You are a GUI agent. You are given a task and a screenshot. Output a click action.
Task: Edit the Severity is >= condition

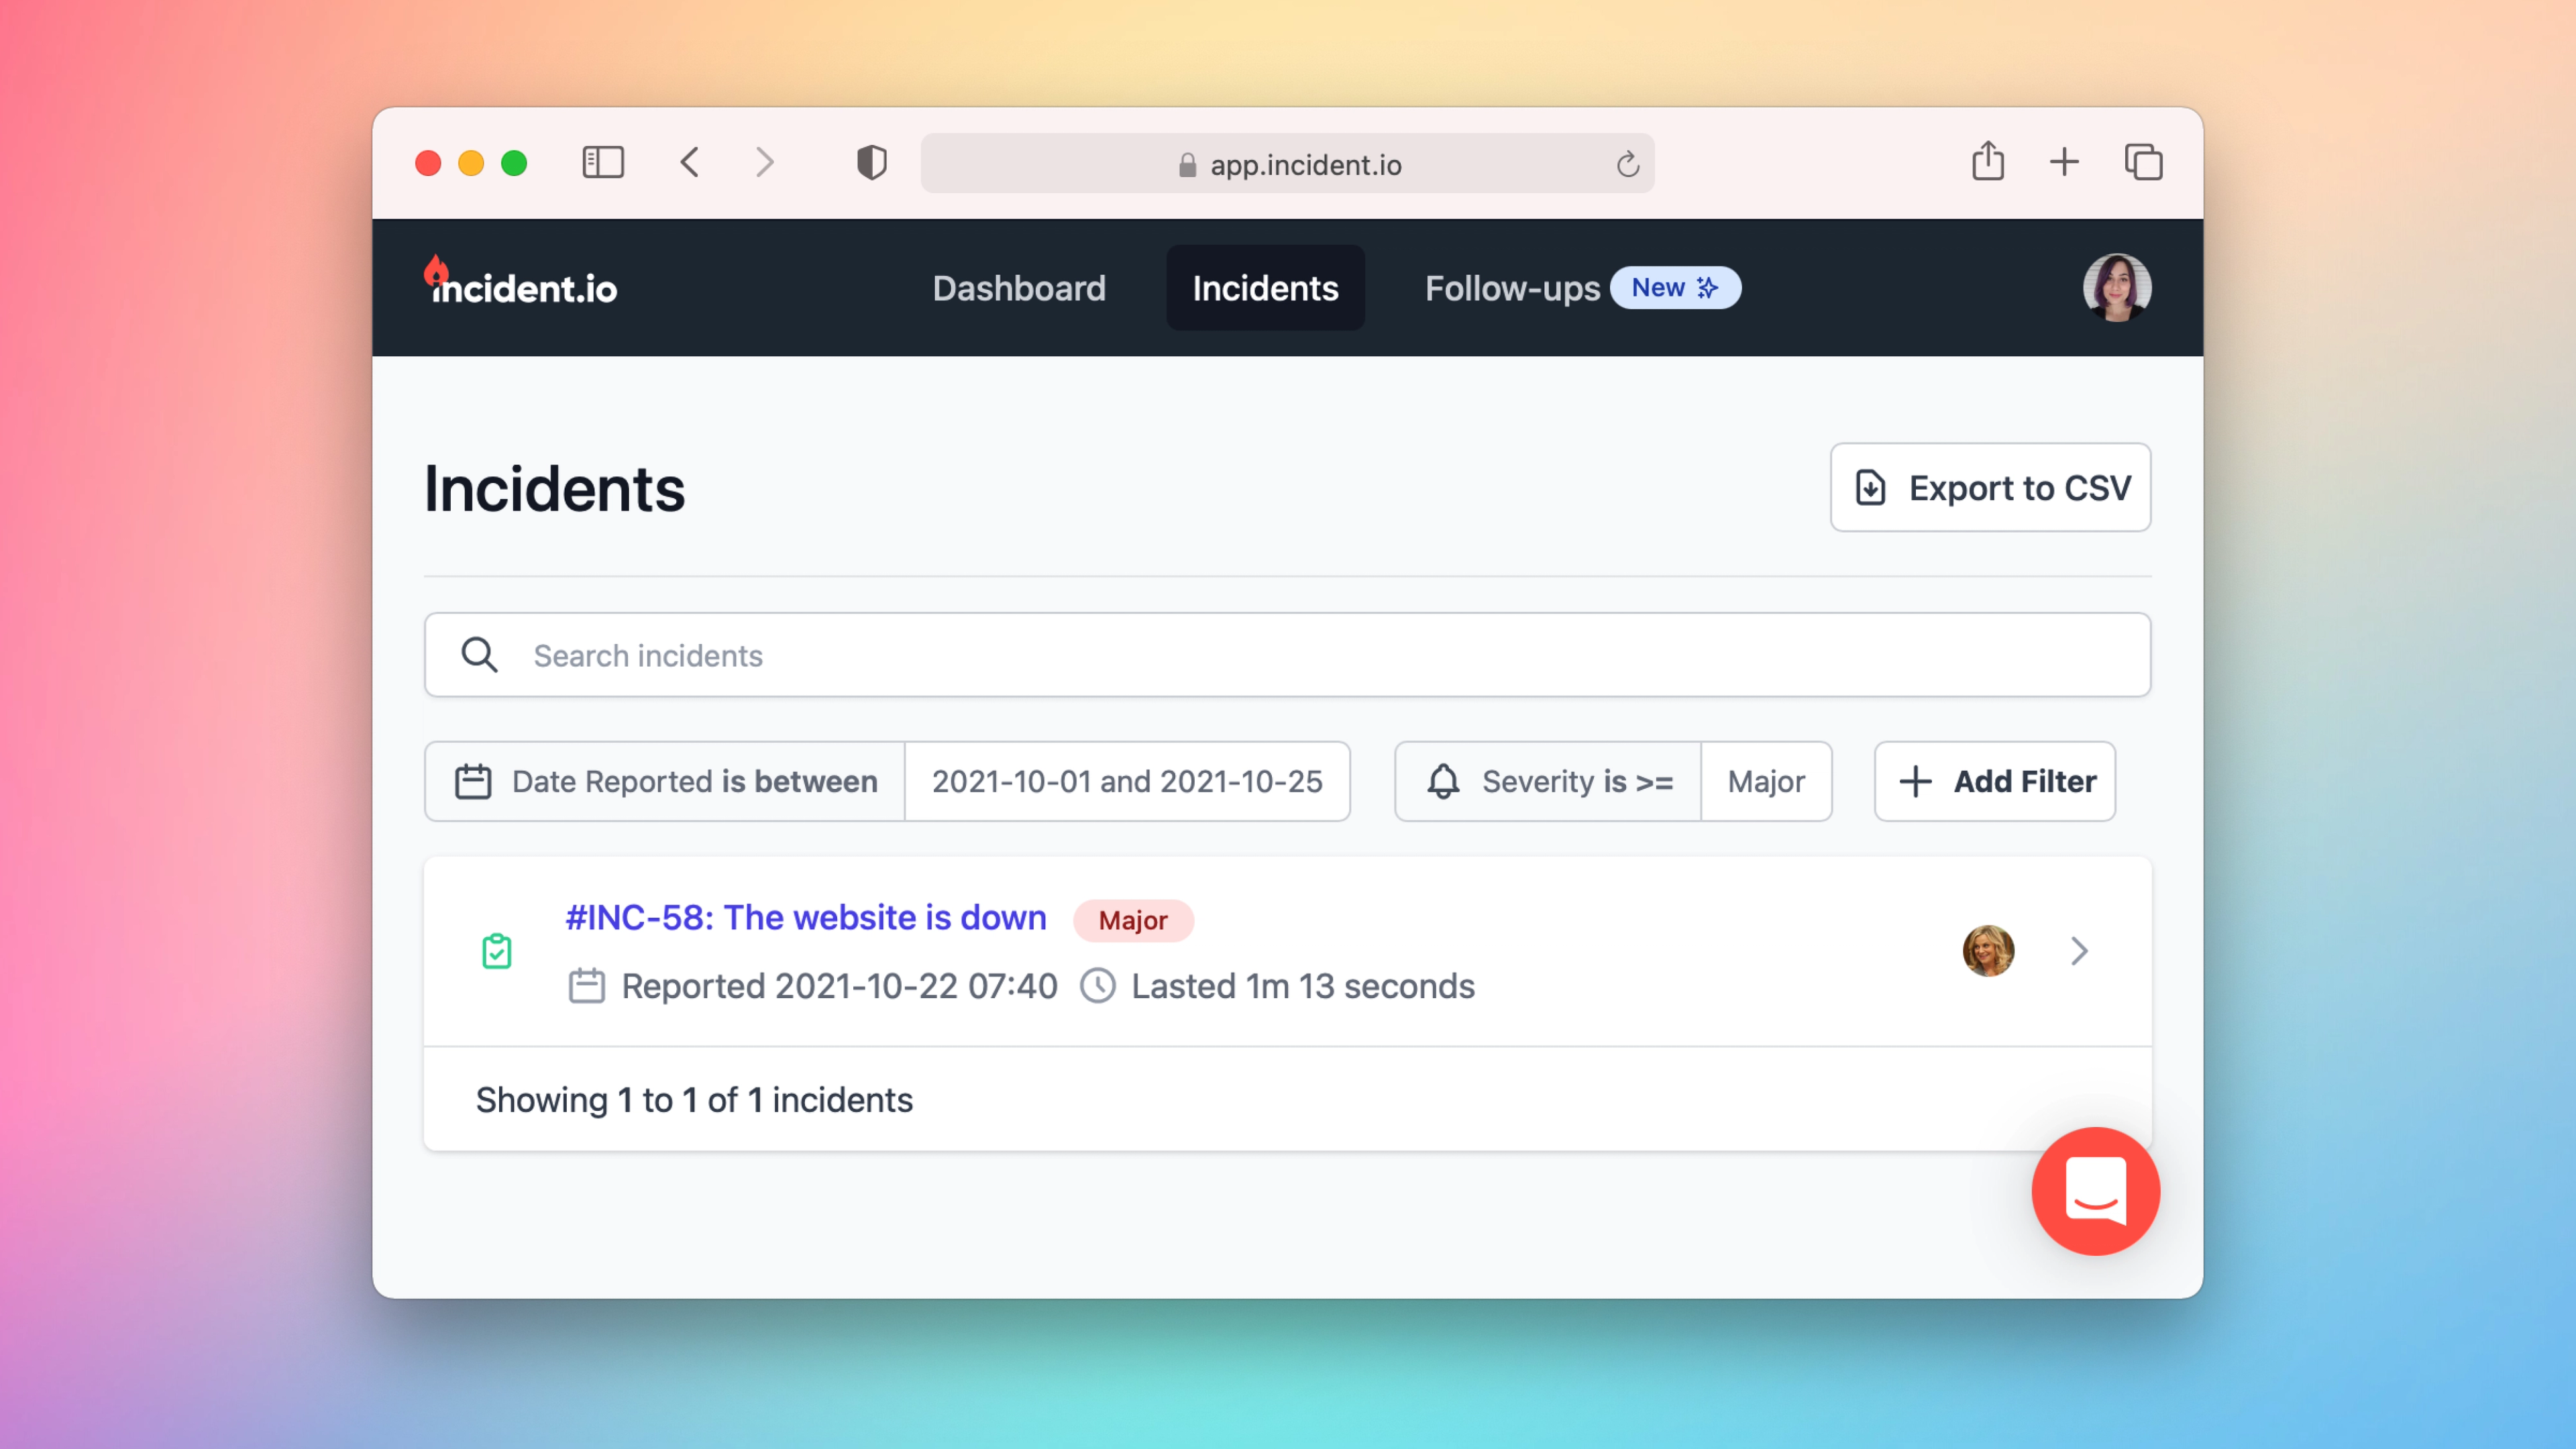tap(1548, 782)
